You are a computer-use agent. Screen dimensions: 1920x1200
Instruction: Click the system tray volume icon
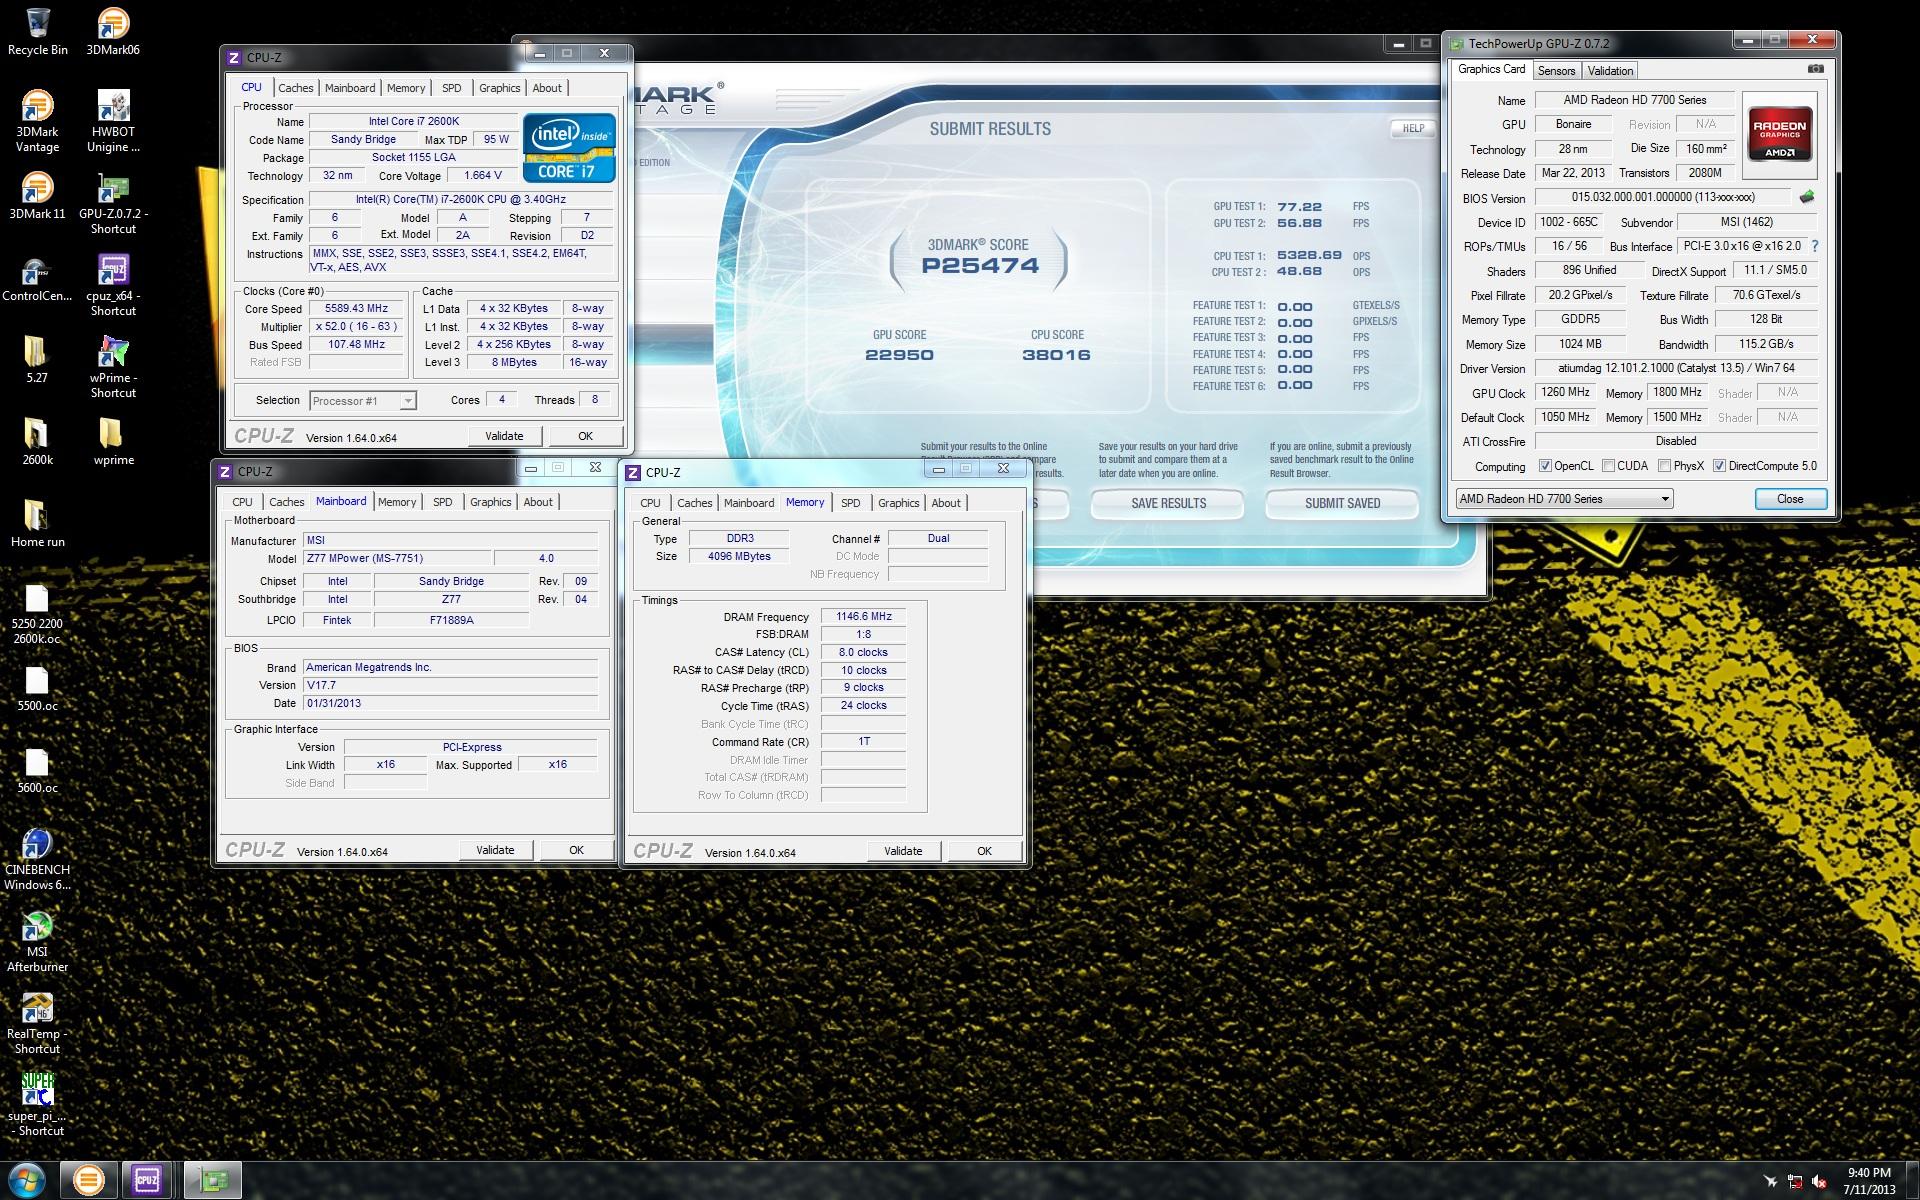(x=1820, y=1181)
